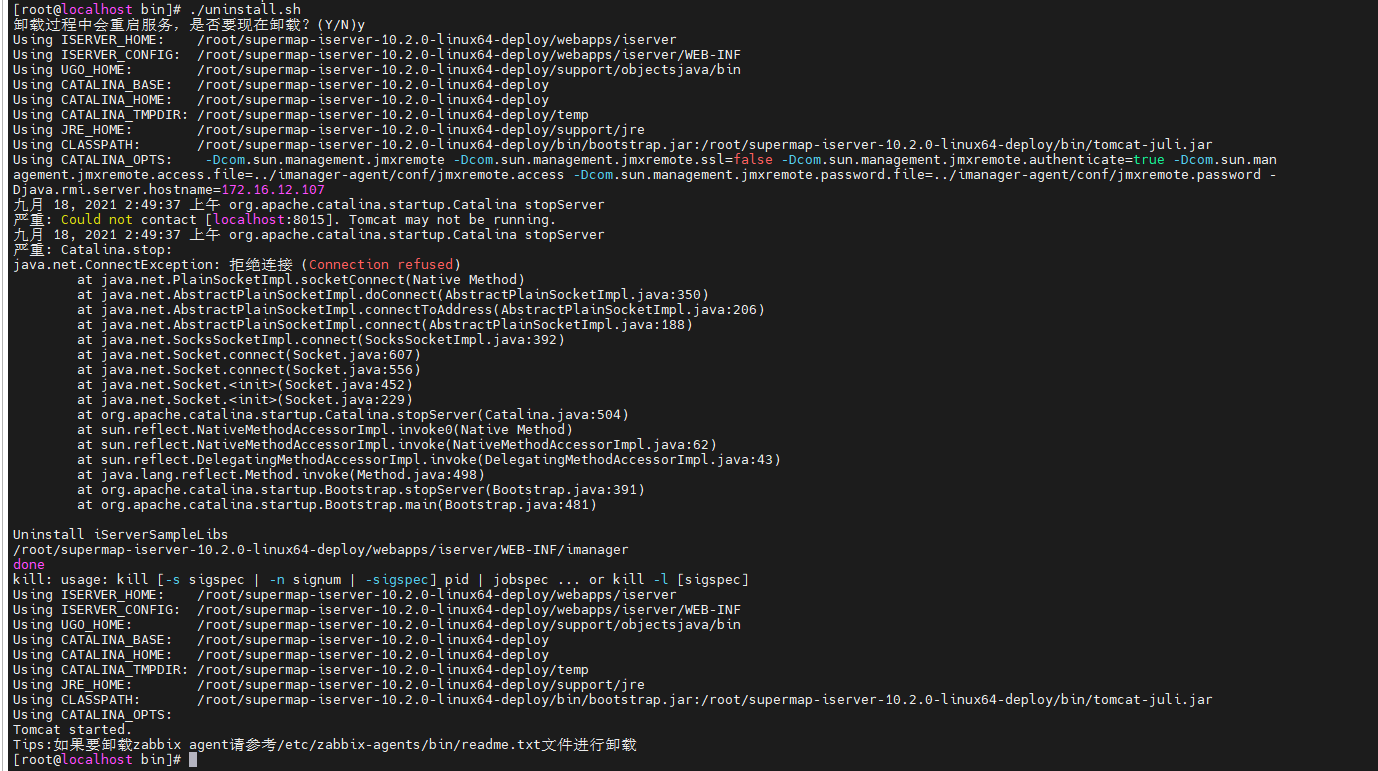Viewport: 1378px width, 771px height.
Task: Click NativeMethodAccessorImpl.invoke line 62 entry
Action: [x=397, y=444]
